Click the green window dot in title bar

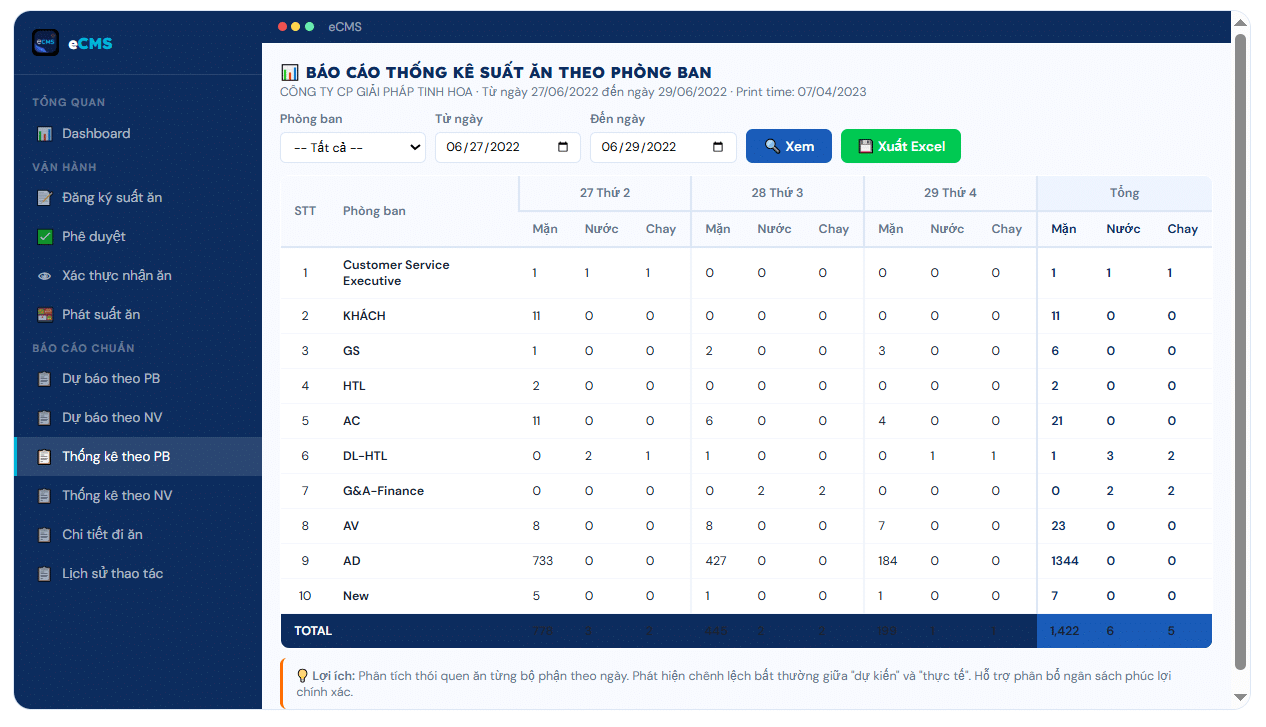click(x=309, y=27)
